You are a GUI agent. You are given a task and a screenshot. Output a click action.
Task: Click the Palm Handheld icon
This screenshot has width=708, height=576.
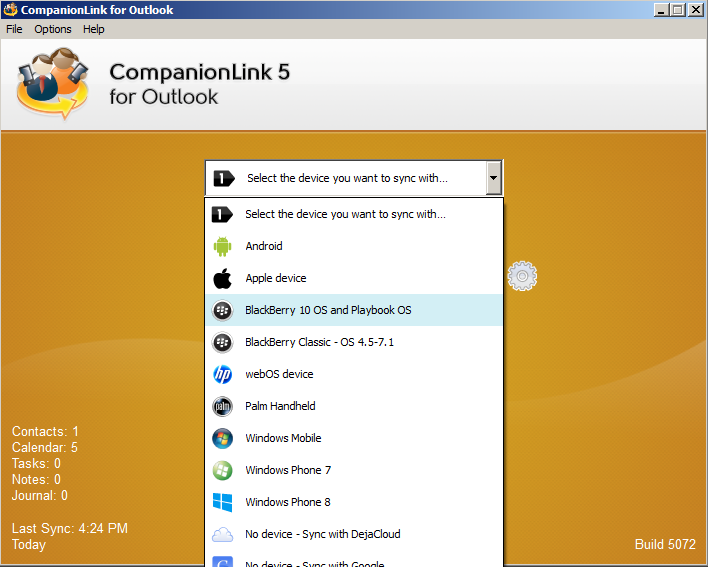(223, 406)
